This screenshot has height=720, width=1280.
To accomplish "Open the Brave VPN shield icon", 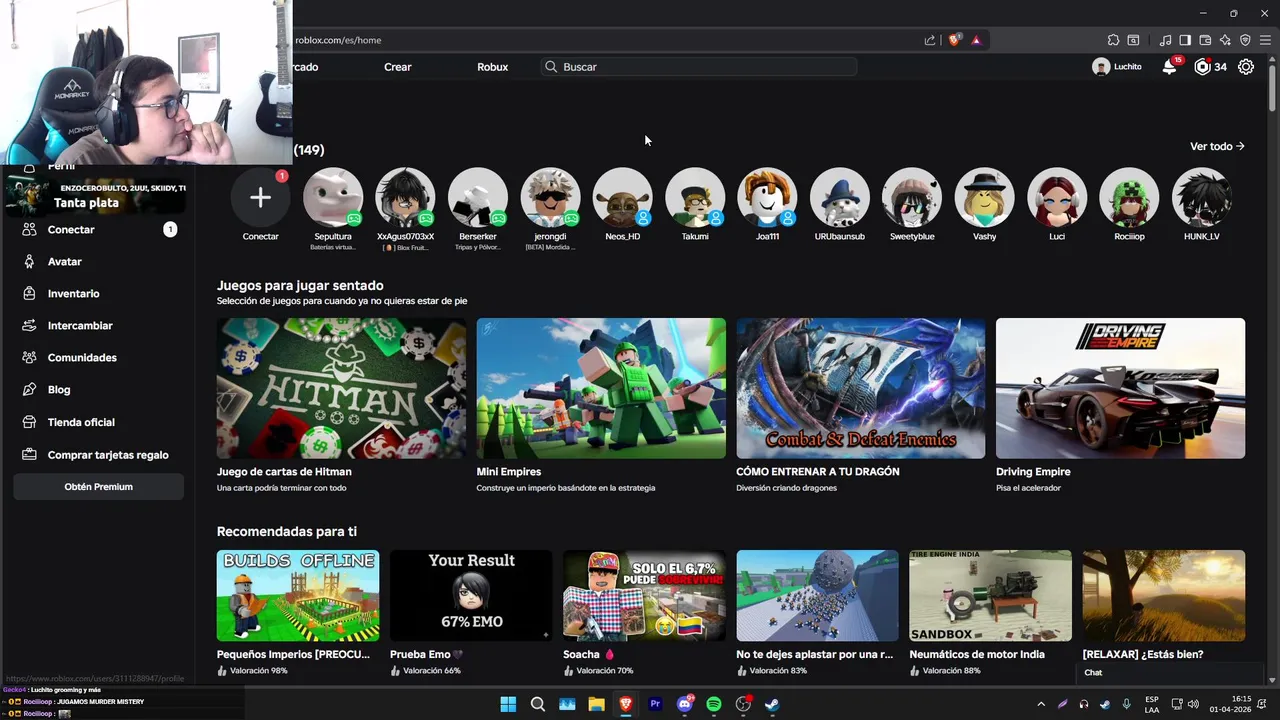I will click(1245, 40).
